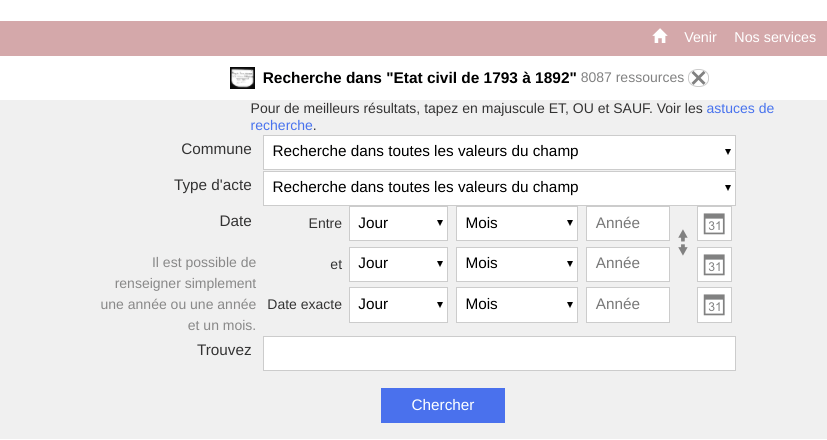Image resolution: width=827 pixels, height=440 pixels.
Task: Focus the Trouvez text field
Action: coord(499,353)
